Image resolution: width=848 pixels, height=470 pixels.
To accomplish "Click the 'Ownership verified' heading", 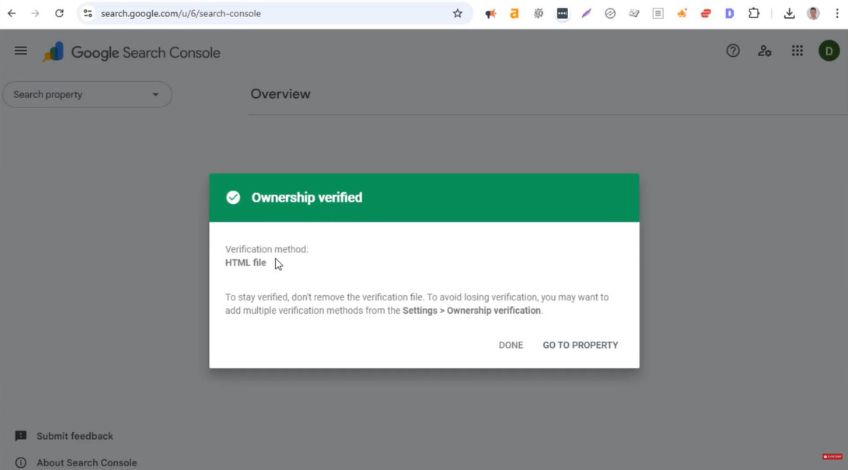I will click(307, 197).
